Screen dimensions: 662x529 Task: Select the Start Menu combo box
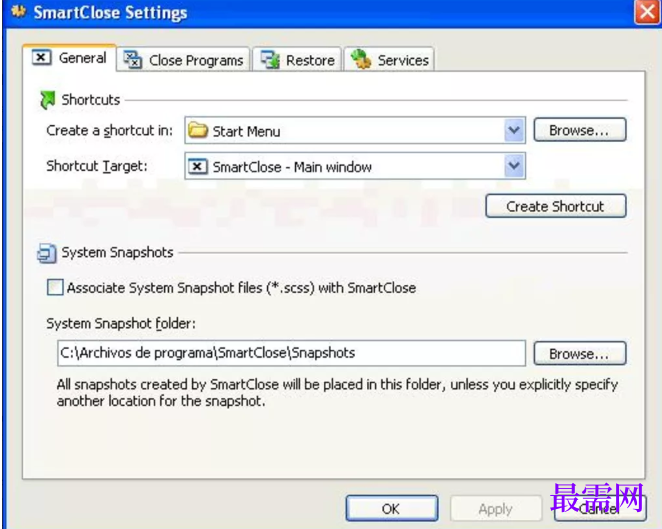(x=355, y=130)
